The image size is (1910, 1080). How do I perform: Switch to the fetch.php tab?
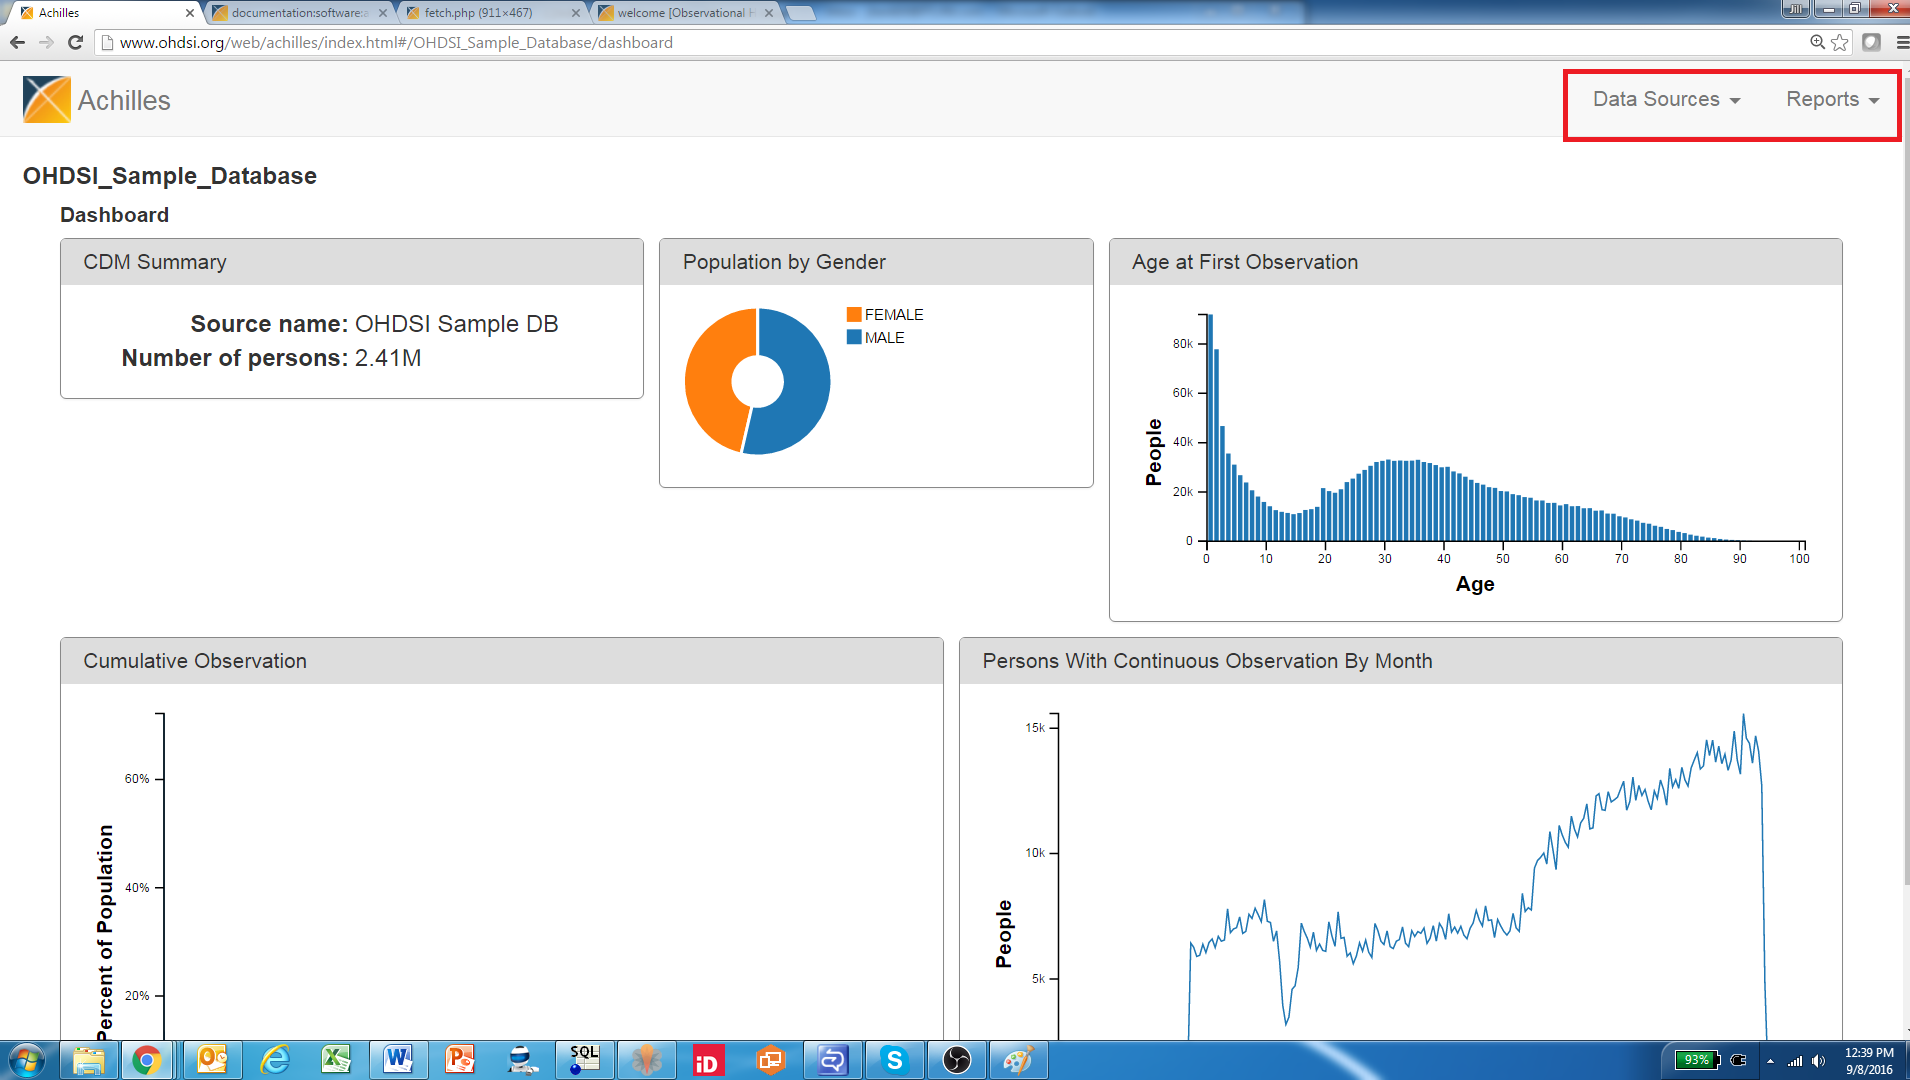(490, 13)
